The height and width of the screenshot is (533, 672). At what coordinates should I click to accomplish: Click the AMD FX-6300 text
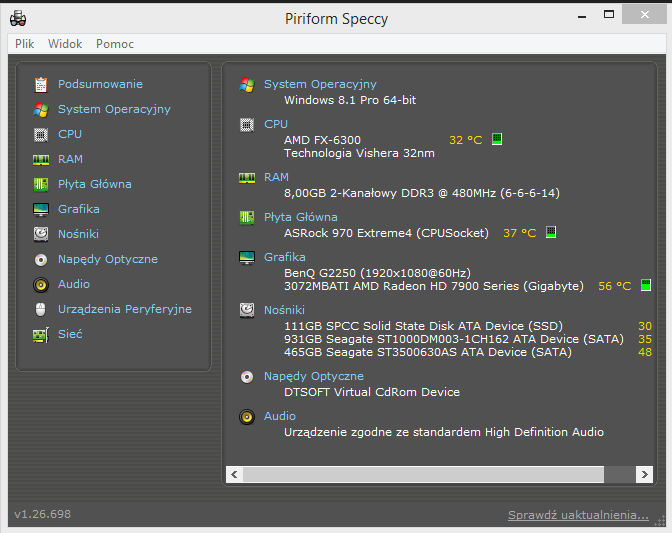[x=322, y=140]
